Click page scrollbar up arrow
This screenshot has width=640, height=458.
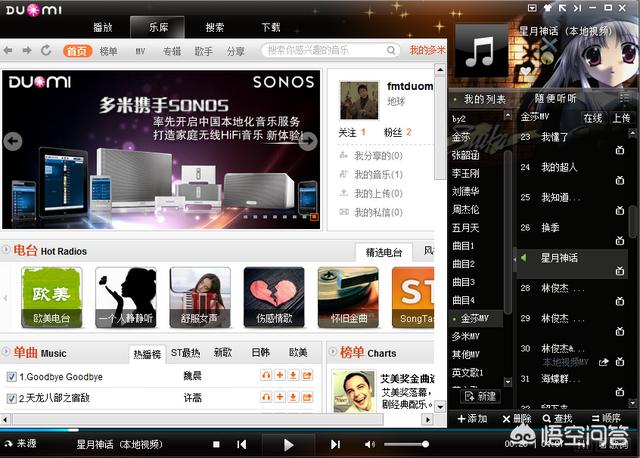point(440,70)
